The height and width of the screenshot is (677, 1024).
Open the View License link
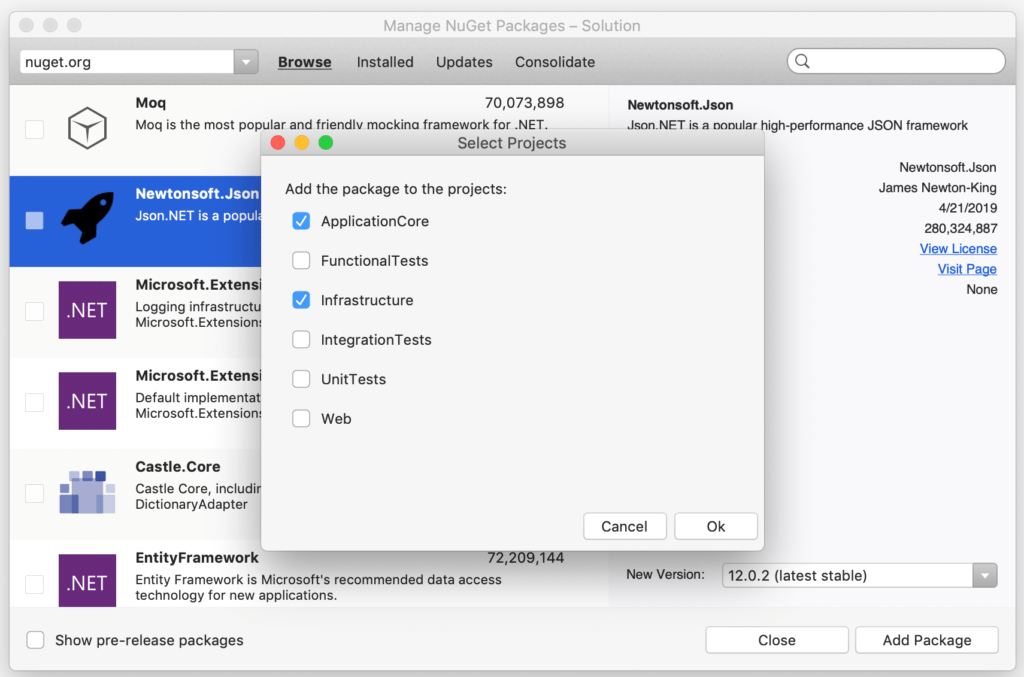(958, 248)
